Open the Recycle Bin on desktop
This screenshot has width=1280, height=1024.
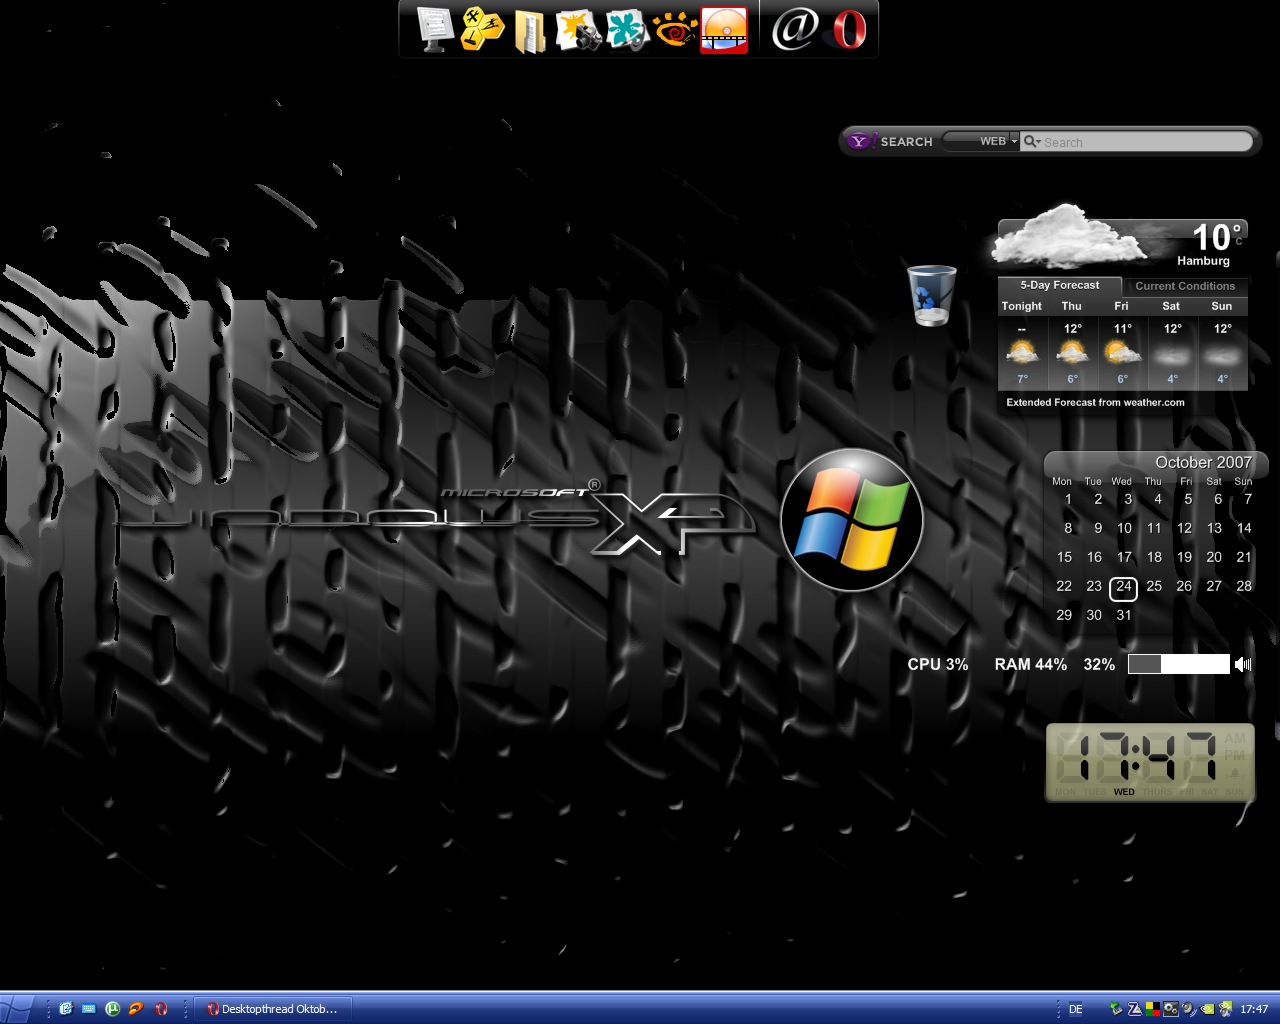[931, 295]
